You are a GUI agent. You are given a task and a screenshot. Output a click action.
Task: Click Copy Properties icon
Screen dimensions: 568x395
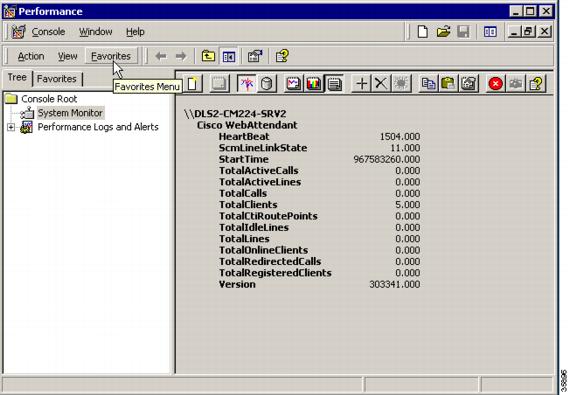429,84
